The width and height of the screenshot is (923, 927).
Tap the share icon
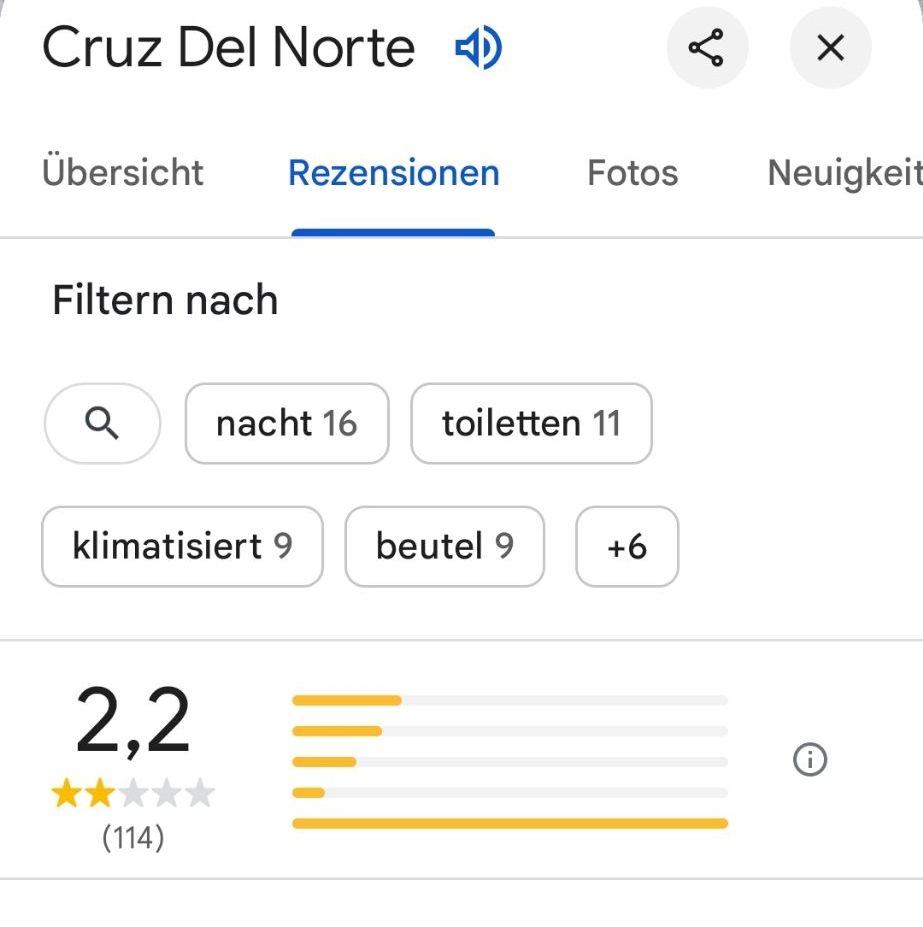click(x=707, y=48)
